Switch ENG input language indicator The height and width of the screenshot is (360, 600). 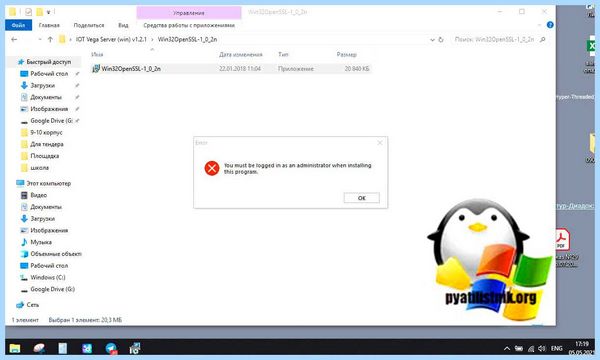556,349
